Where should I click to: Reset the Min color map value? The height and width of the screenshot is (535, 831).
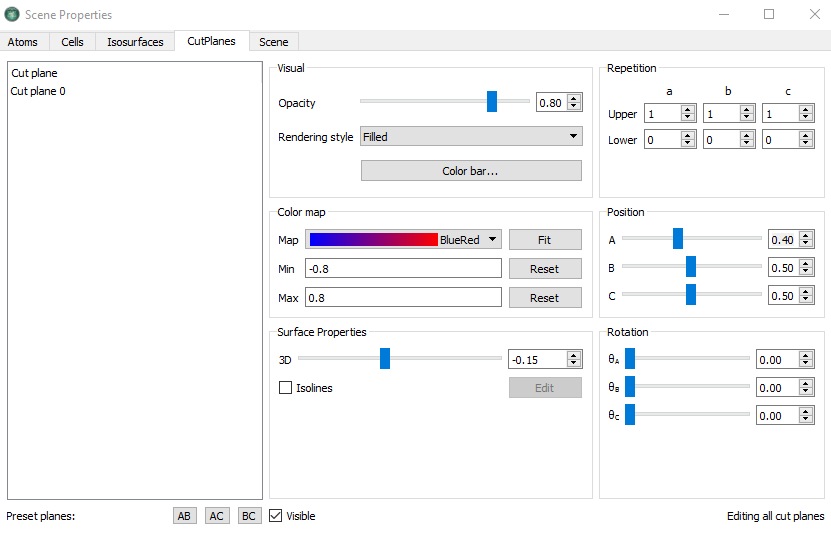point(545,269)
